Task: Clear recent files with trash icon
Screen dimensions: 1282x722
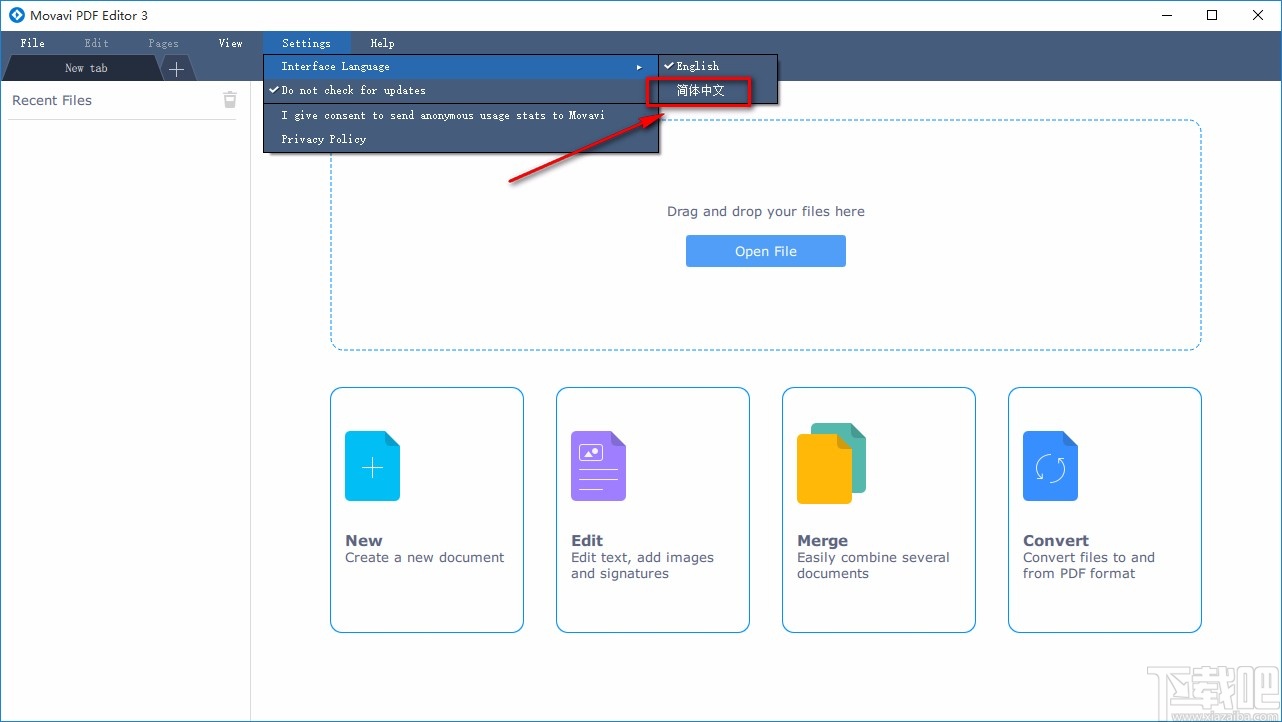Action: pyautogui.click(x=230, y=99)
